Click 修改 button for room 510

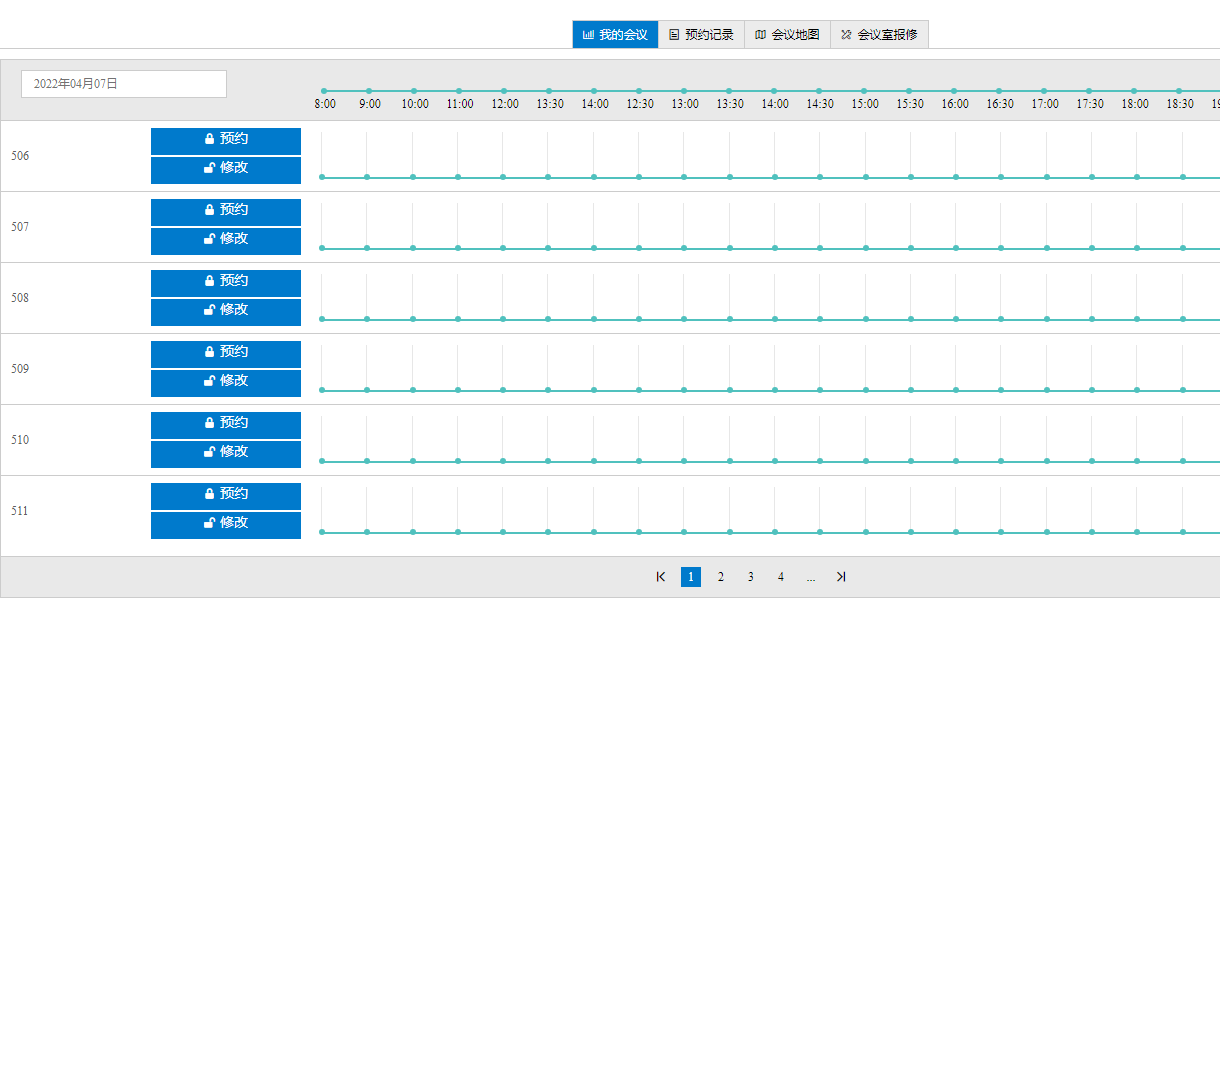tap(226, 453)
